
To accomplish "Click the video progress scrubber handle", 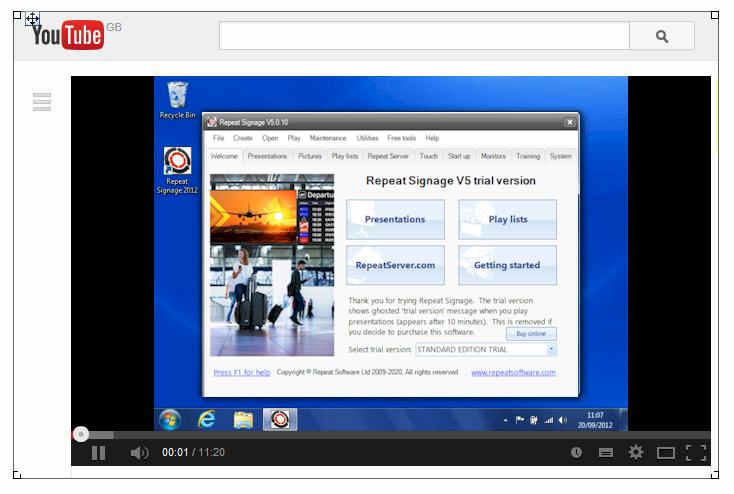I will pos(81,434).
